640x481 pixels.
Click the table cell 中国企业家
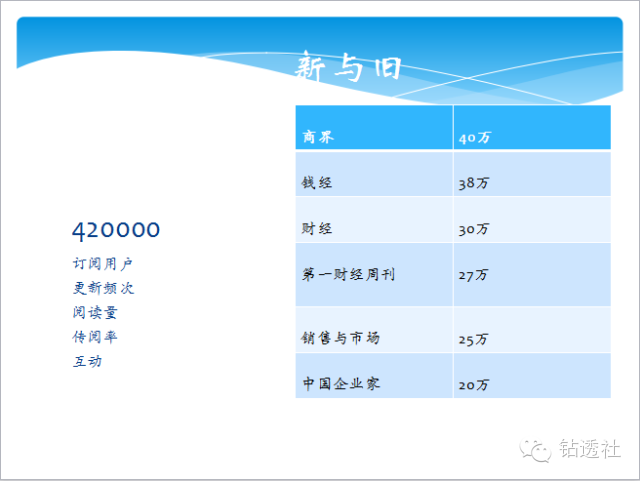tap(374, 376)
